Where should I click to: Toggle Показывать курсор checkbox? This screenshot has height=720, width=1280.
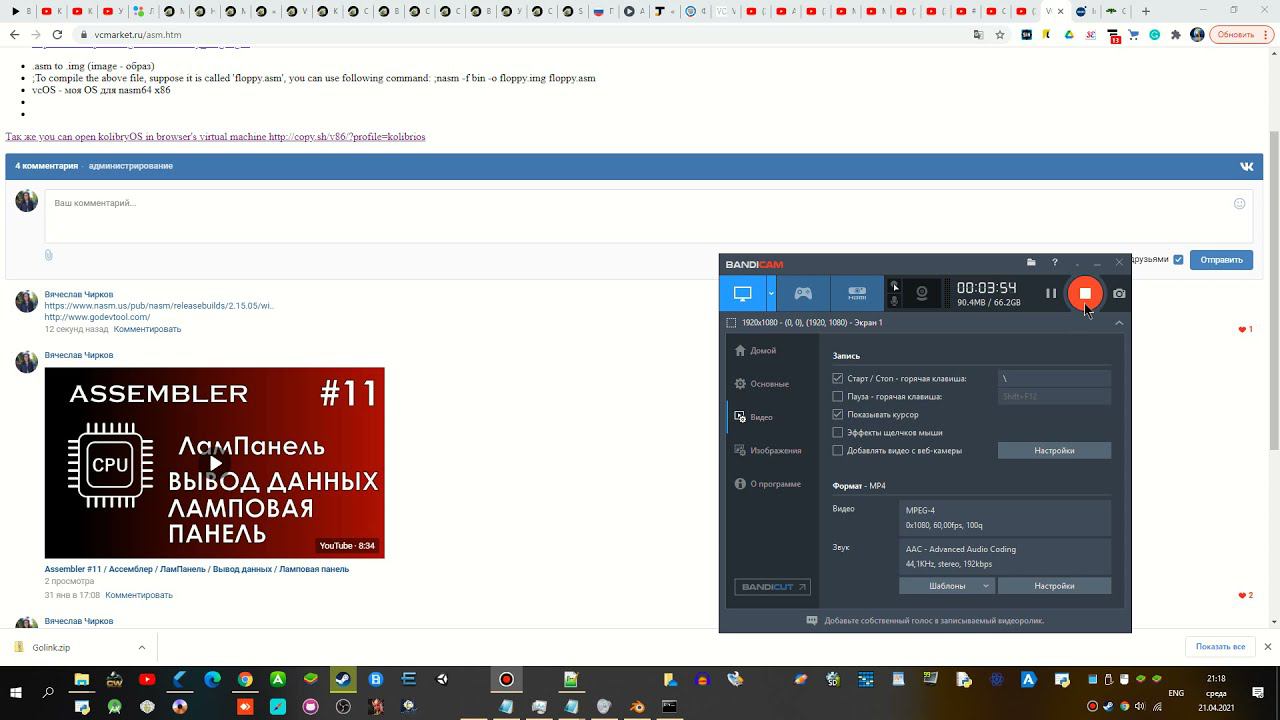tap(838, 415)
